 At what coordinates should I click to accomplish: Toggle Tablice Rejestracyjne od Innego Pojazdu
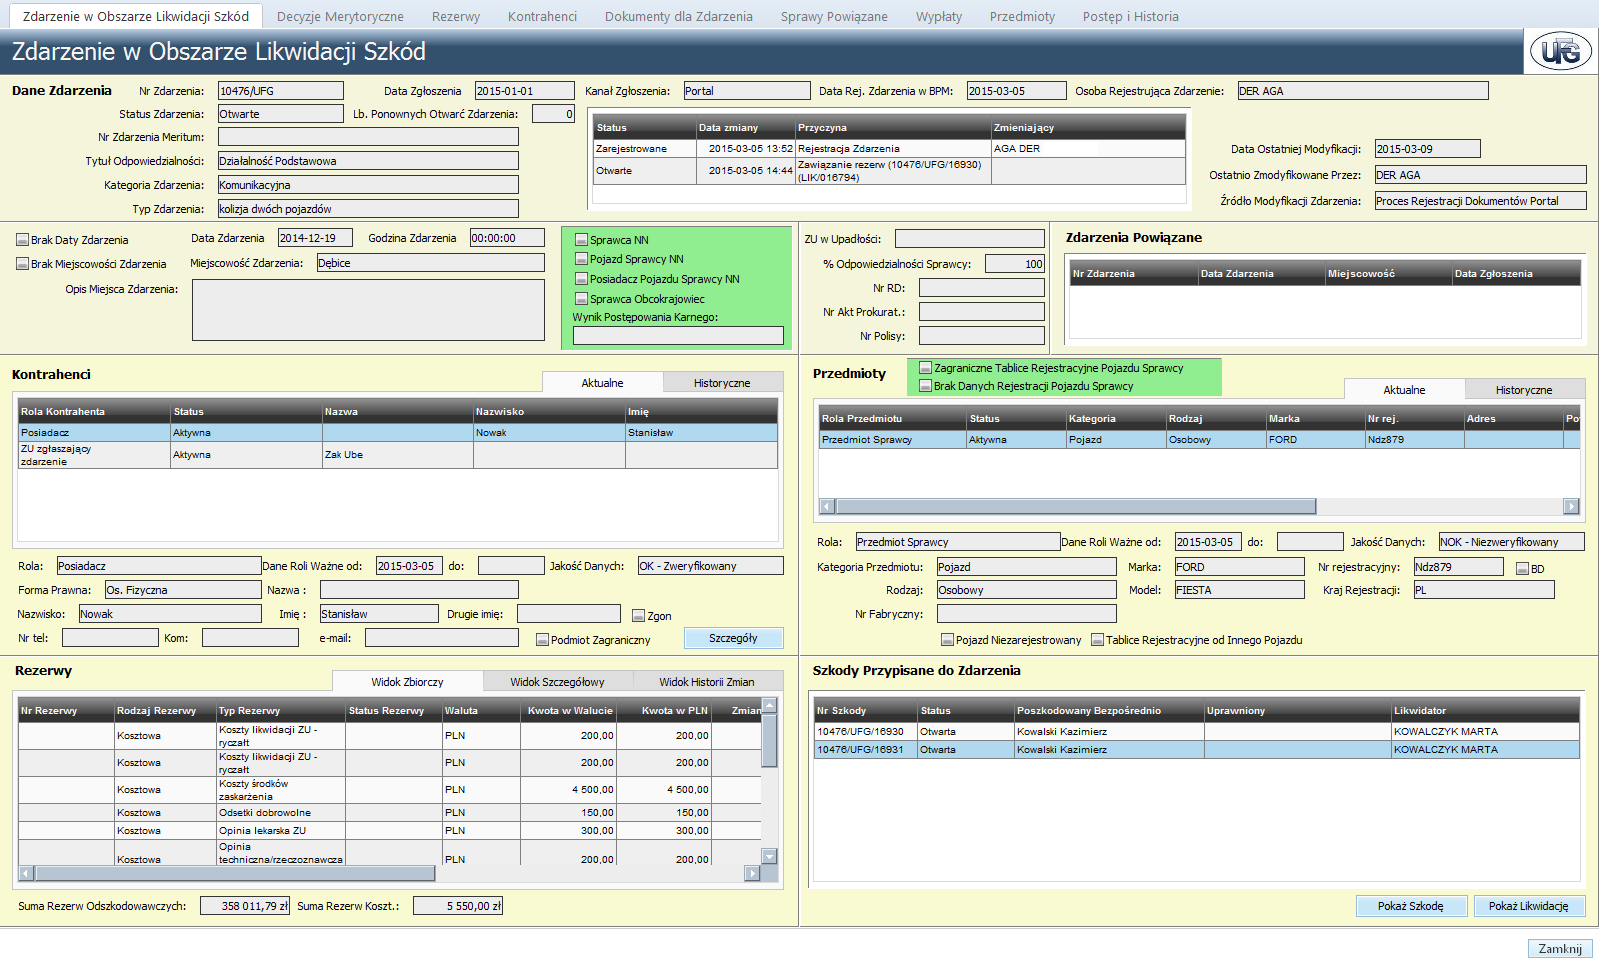[x=1097, y=640]
